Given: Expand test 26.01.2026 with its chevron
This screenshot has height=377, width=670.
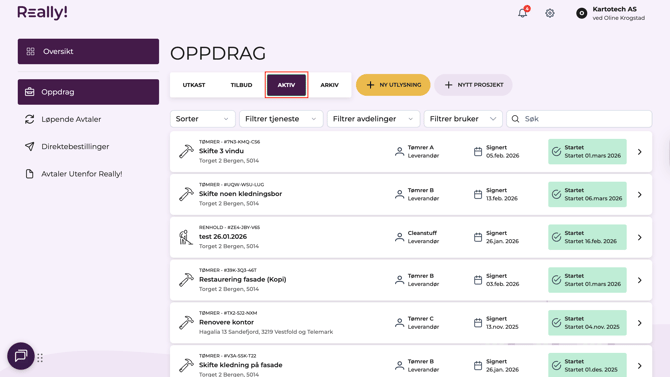Looking at the screenshot, I should coord(640,237).
